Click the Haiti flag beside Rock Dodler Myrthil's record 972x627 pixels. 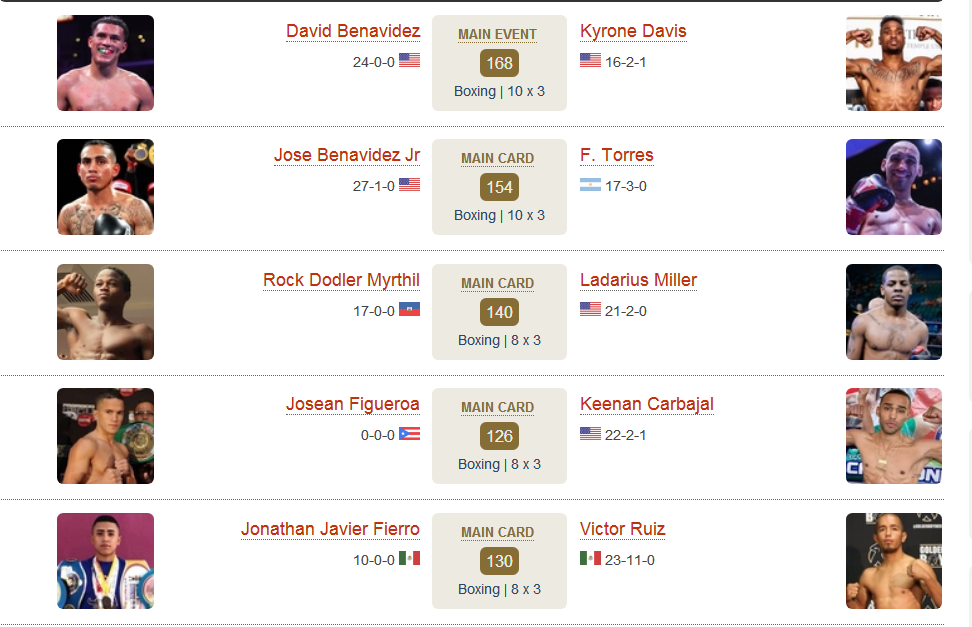pos(409,309)
